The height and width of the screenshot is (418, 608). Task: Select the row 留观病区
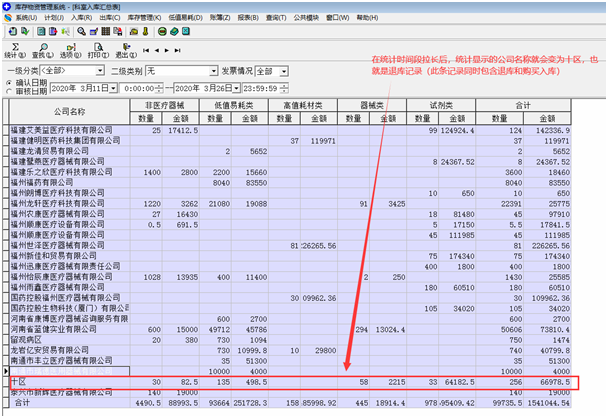pos(290,340)
